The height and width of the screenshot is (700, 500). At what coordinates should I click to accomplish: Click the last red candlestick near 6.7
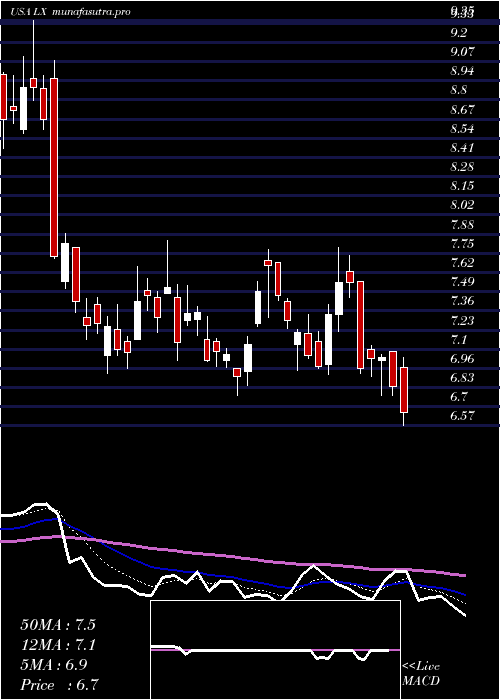point(404,390)
